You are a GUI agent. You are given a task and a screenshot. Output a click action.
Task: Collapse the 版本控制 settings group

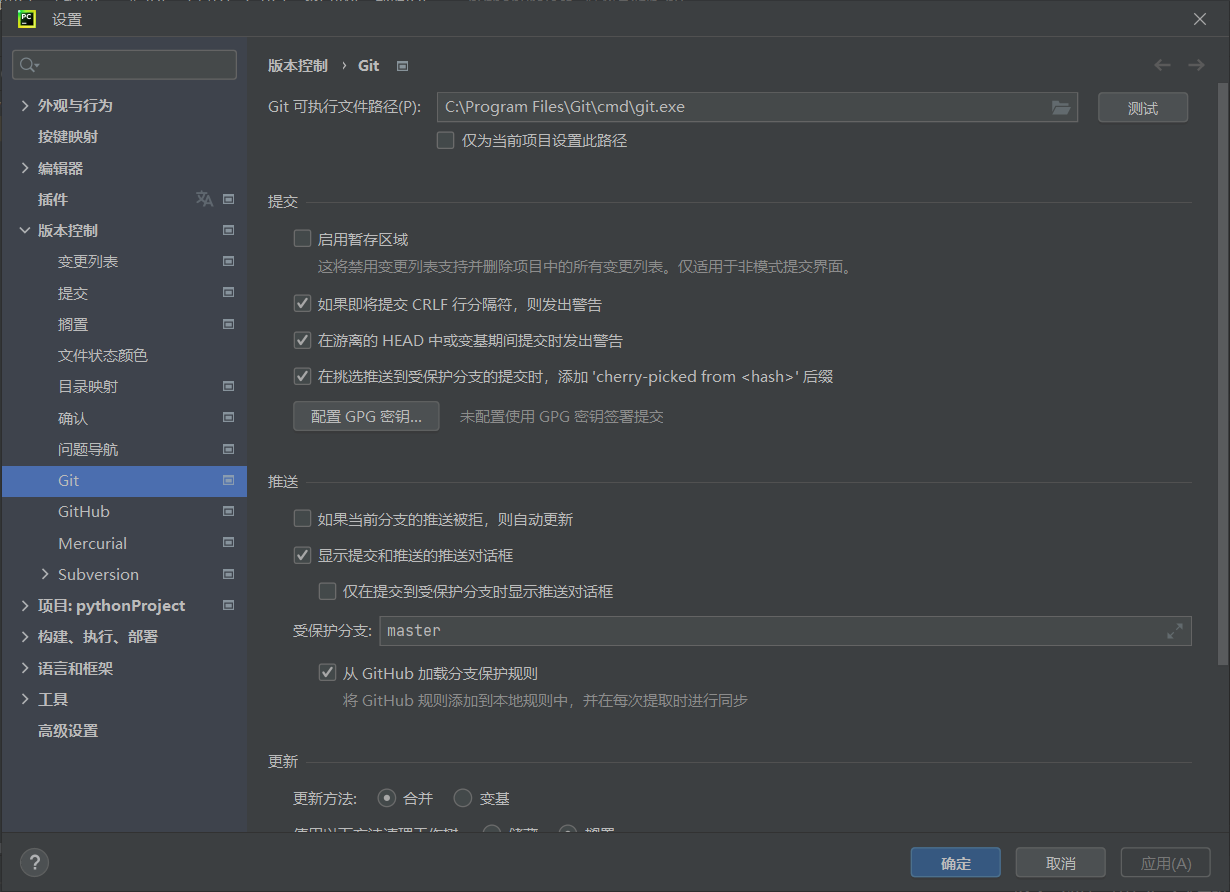click(25, 230)
